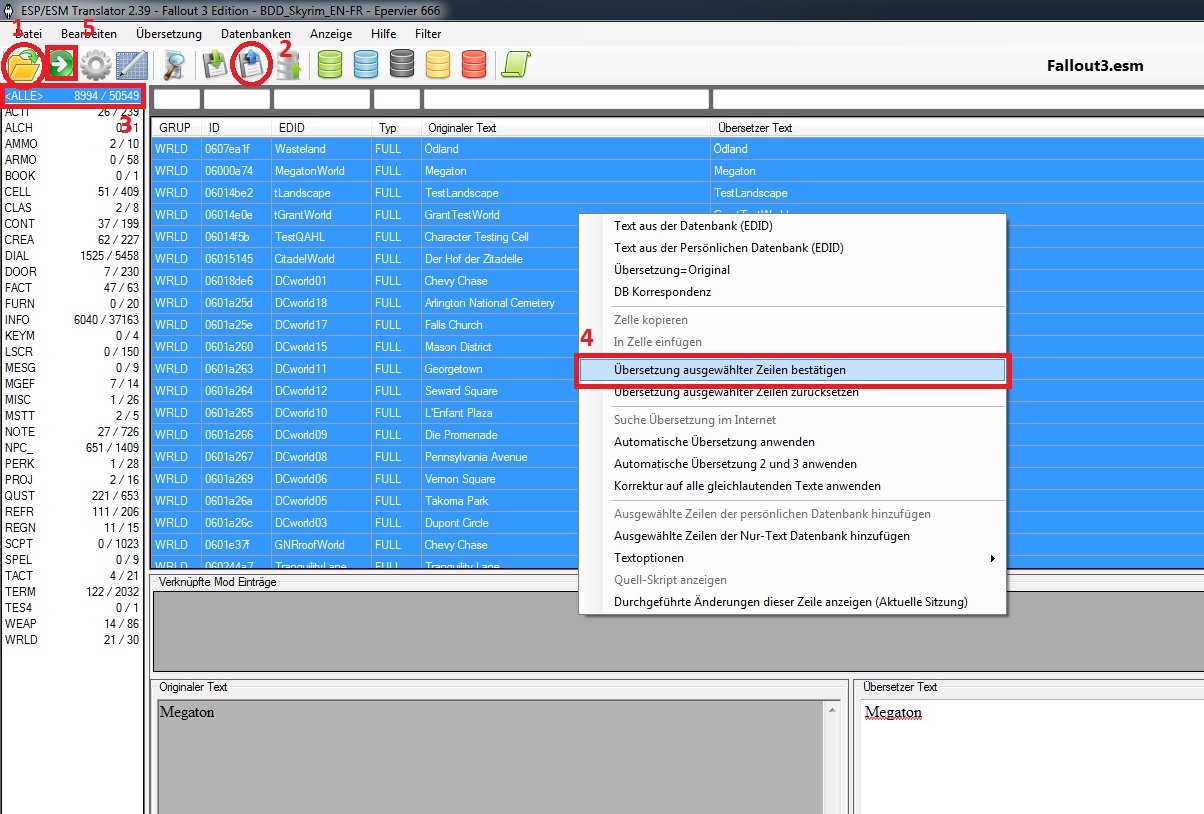Click the green arrow finalize icon

click(62, 66)
